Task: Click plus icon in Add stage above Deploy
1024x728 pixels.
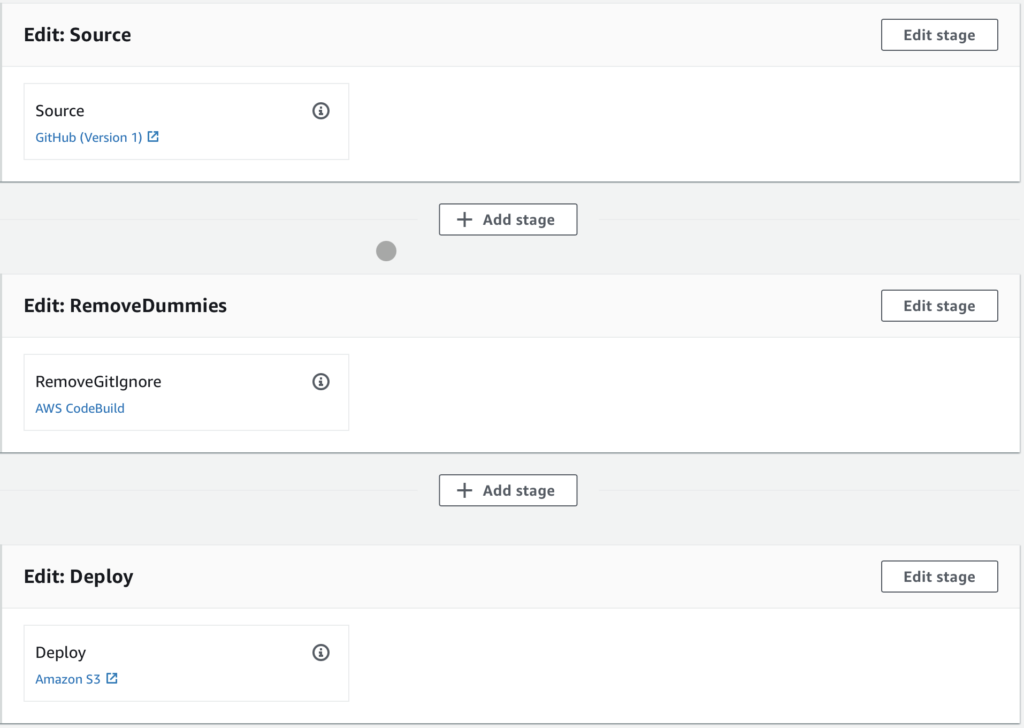Action: pyautogui.click(x=464, y=490)
